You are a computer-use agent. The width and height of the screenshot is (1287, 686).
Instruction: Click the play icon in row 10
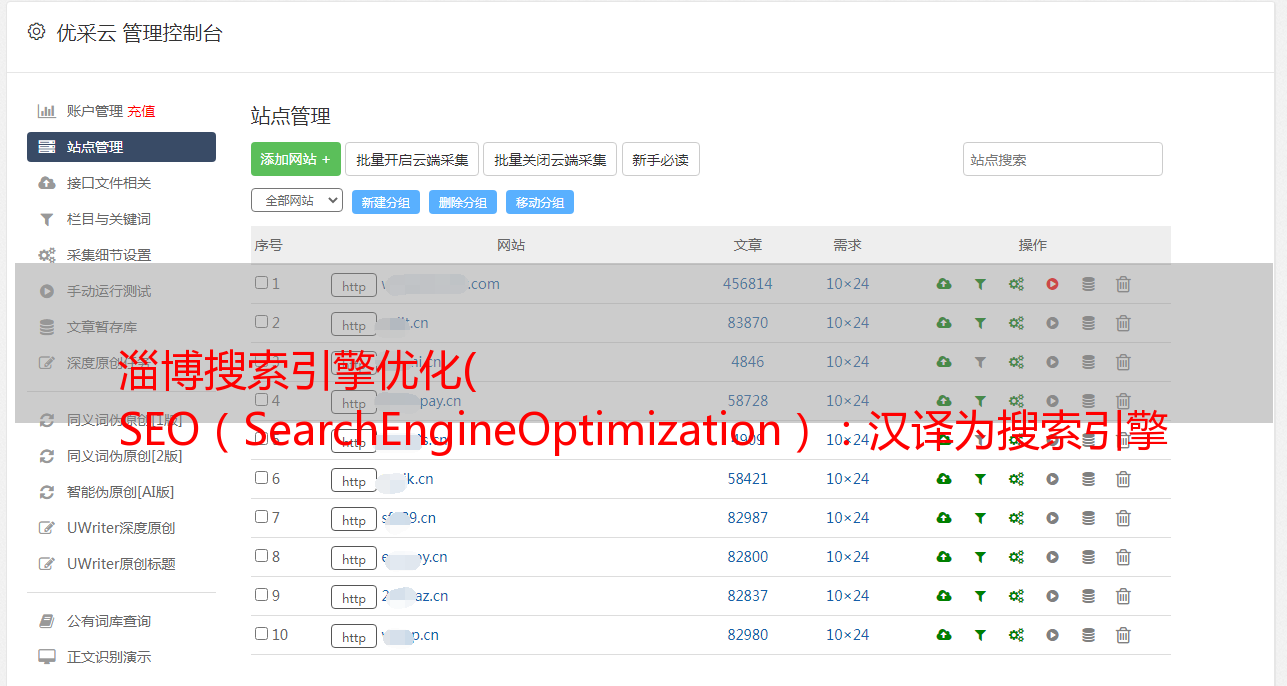coord(1052,635)
